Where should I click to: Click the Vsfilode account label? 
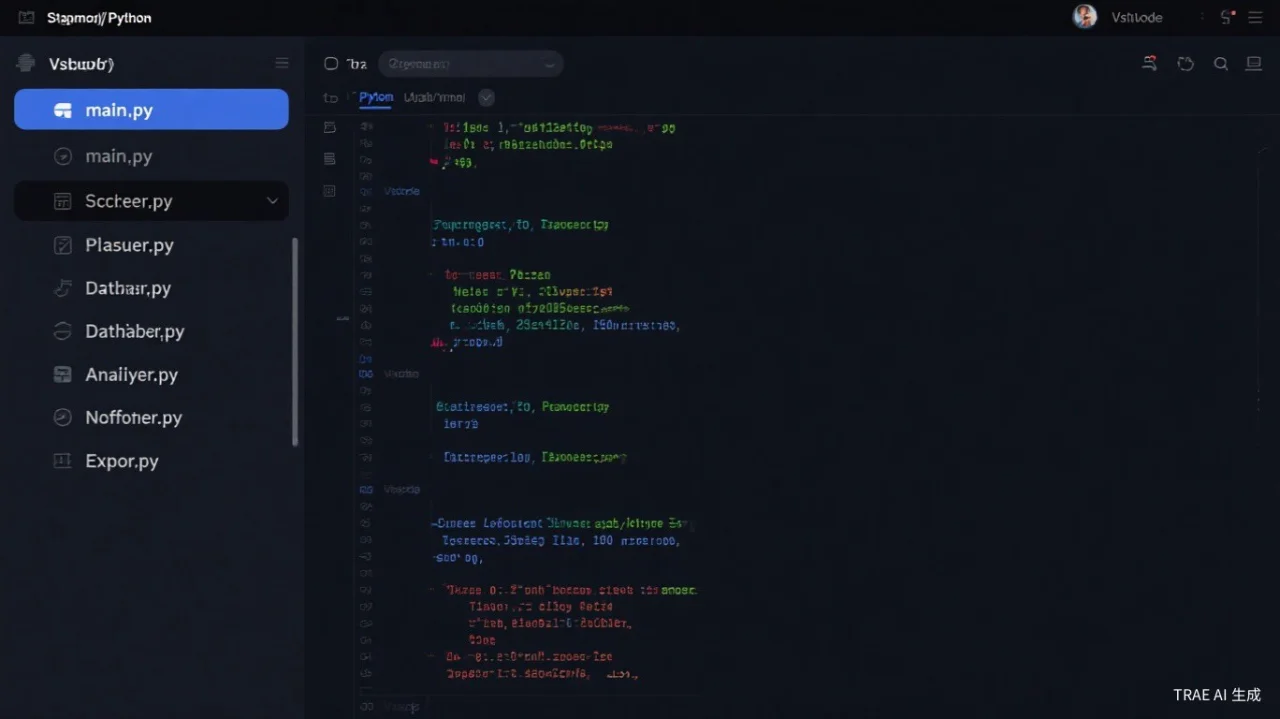pyautogui.click(x=1137, y=18)
